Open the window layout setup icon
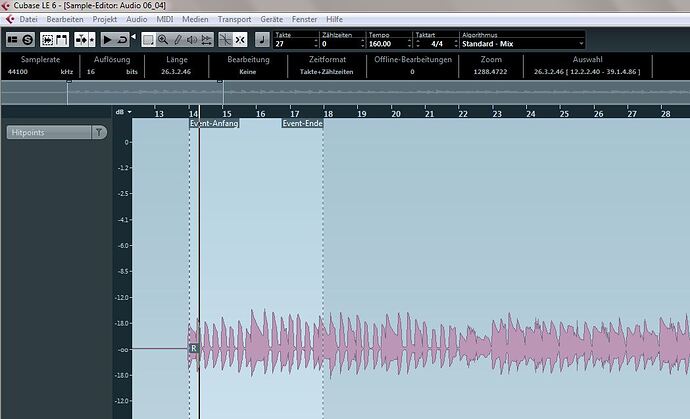 coord(13,40)
